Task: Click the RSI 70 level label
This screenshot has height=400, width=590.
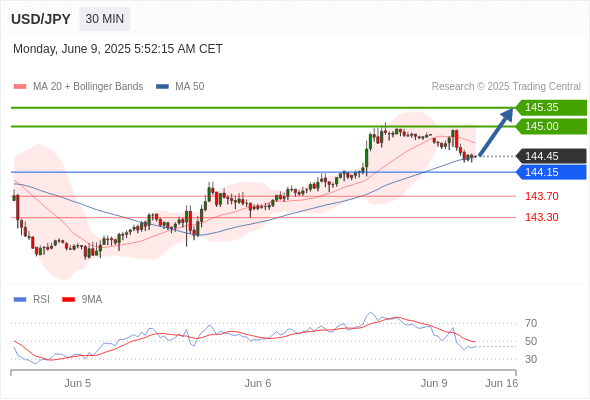Action: click(x=531, y=323)
